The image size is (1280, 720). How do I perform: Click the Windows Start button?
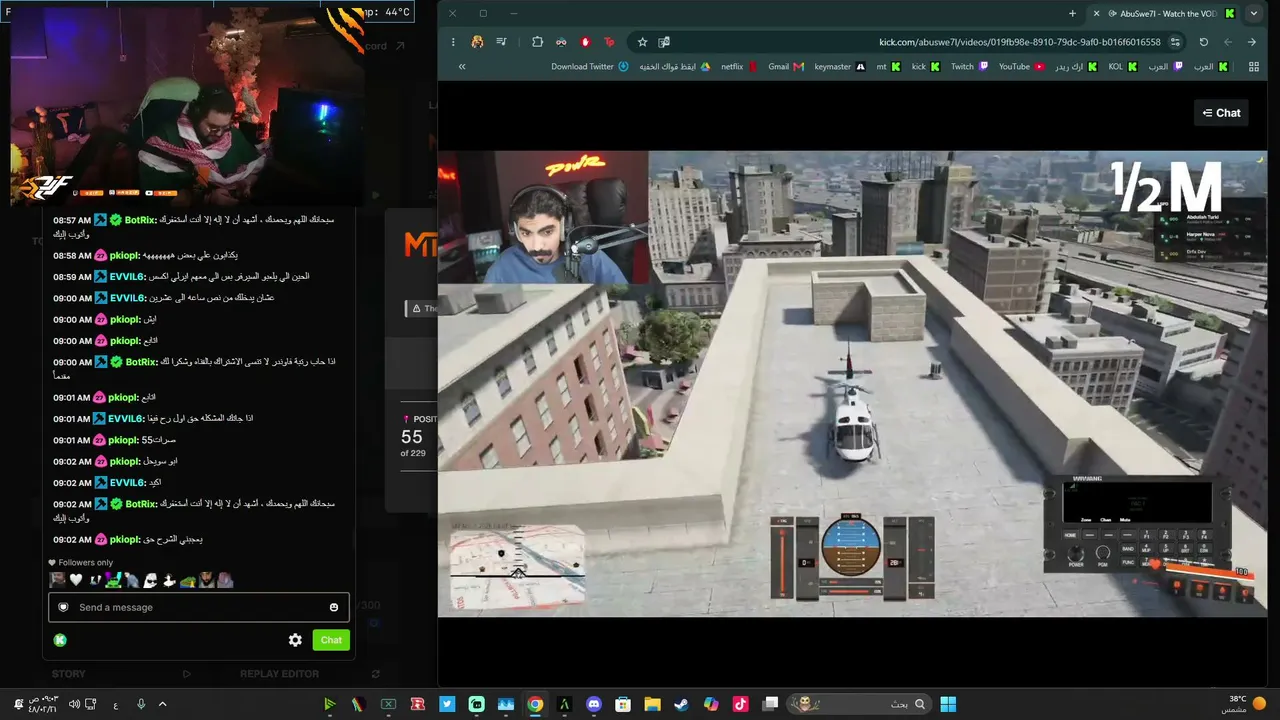947,704
